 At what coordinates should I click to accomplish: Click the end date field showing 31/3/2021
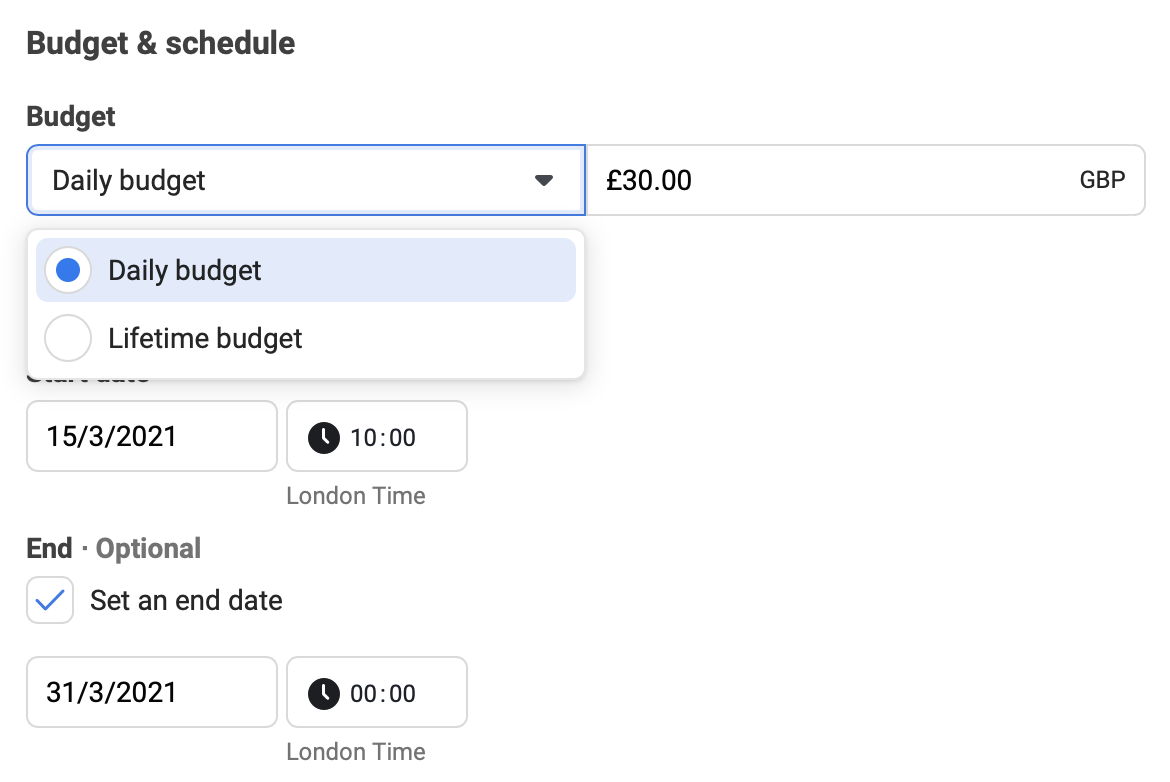tap(151, 693)
